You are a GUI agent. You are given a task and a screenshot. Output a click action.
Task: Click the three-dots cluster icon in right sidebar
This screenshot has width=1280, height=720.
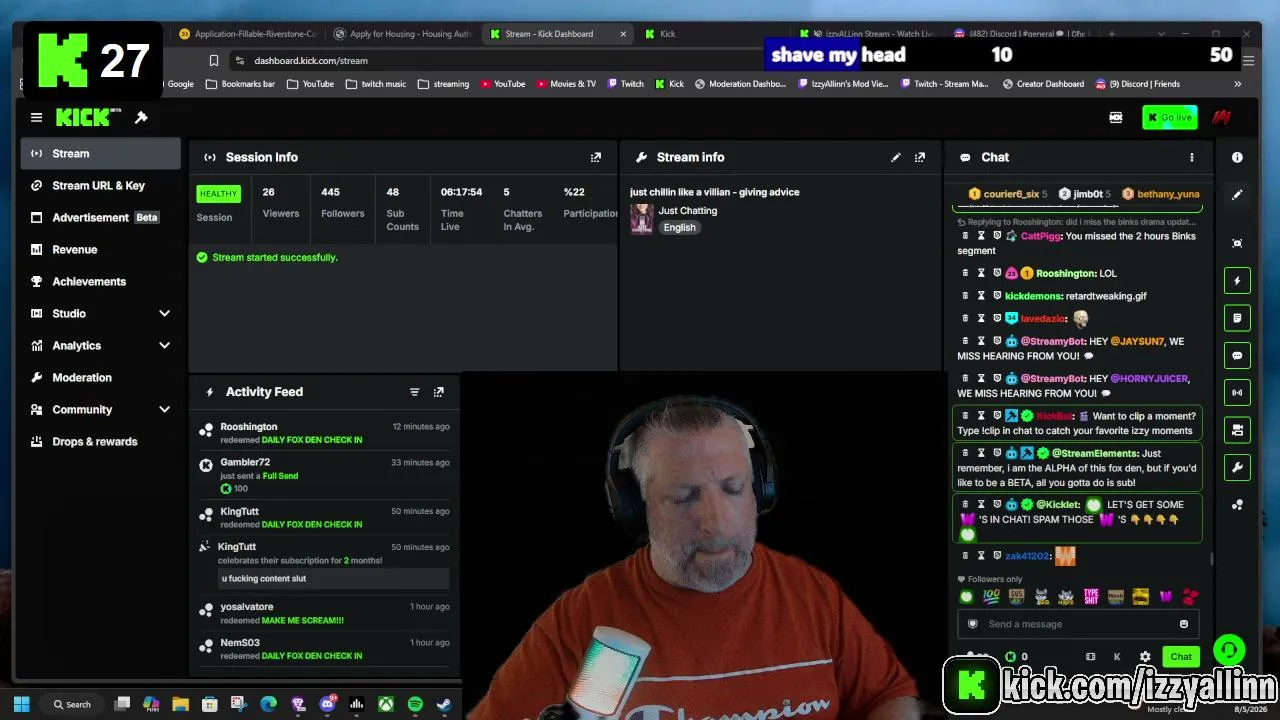[1237, 505]
